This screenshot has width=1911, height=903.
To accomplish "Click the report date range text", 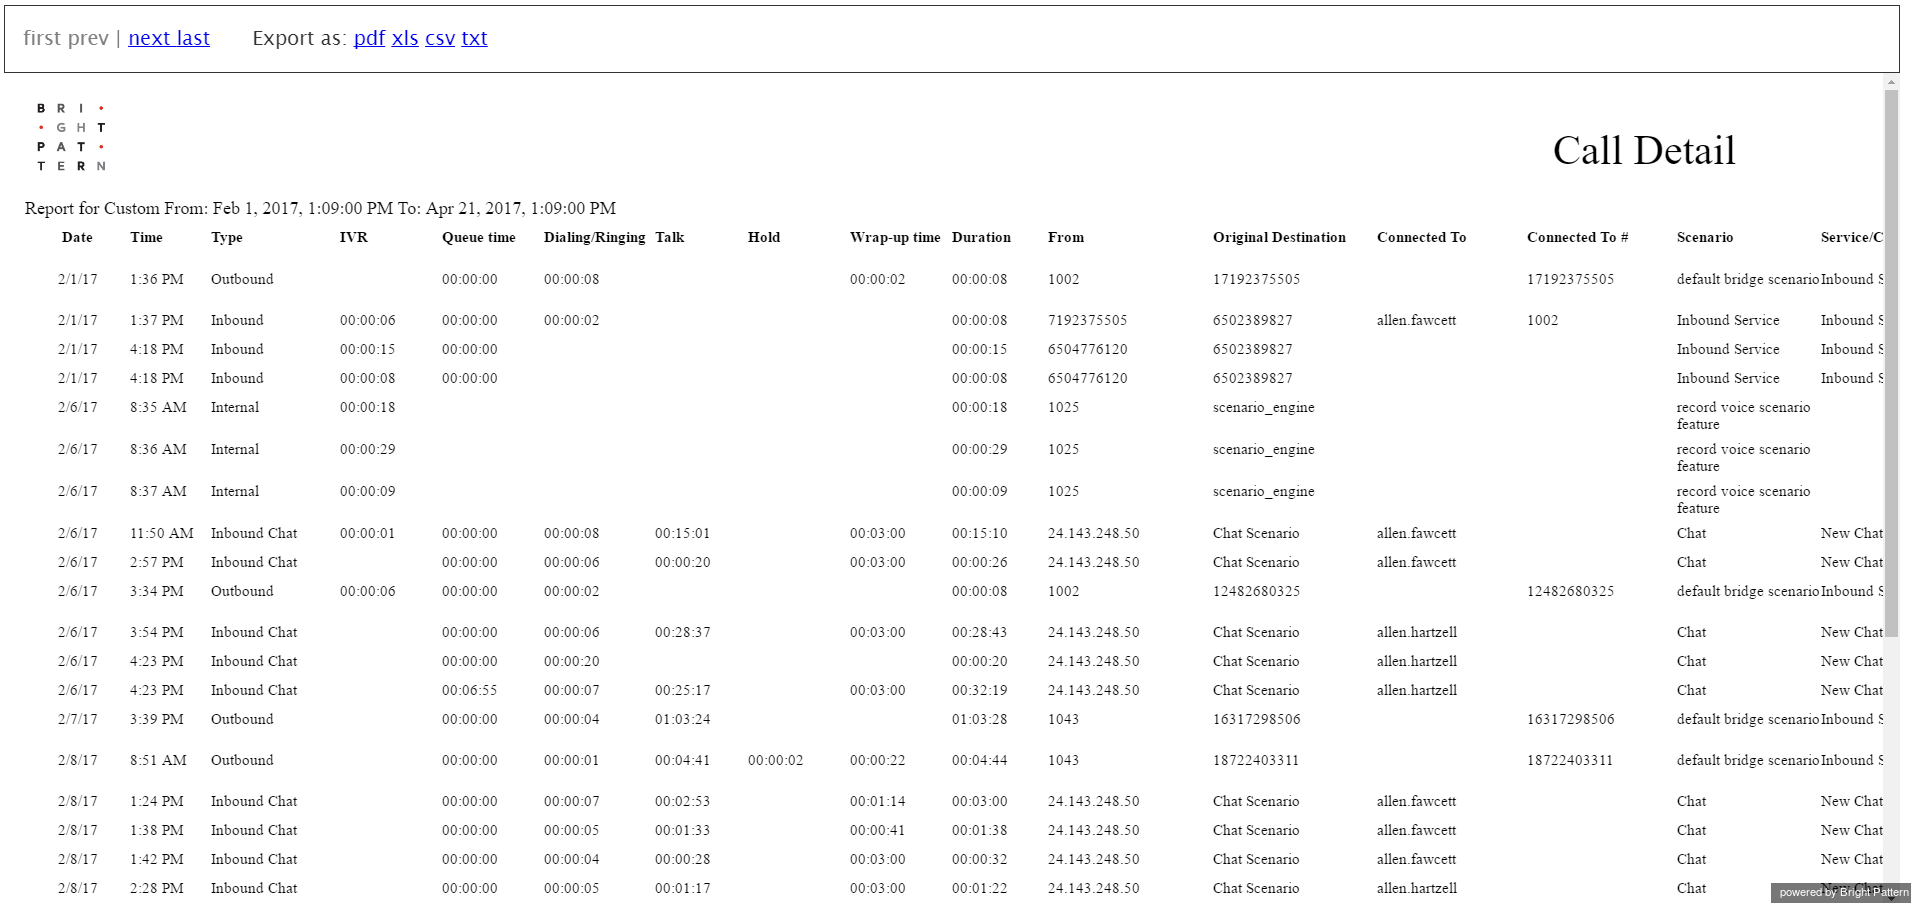I will [x=320, y=208].
